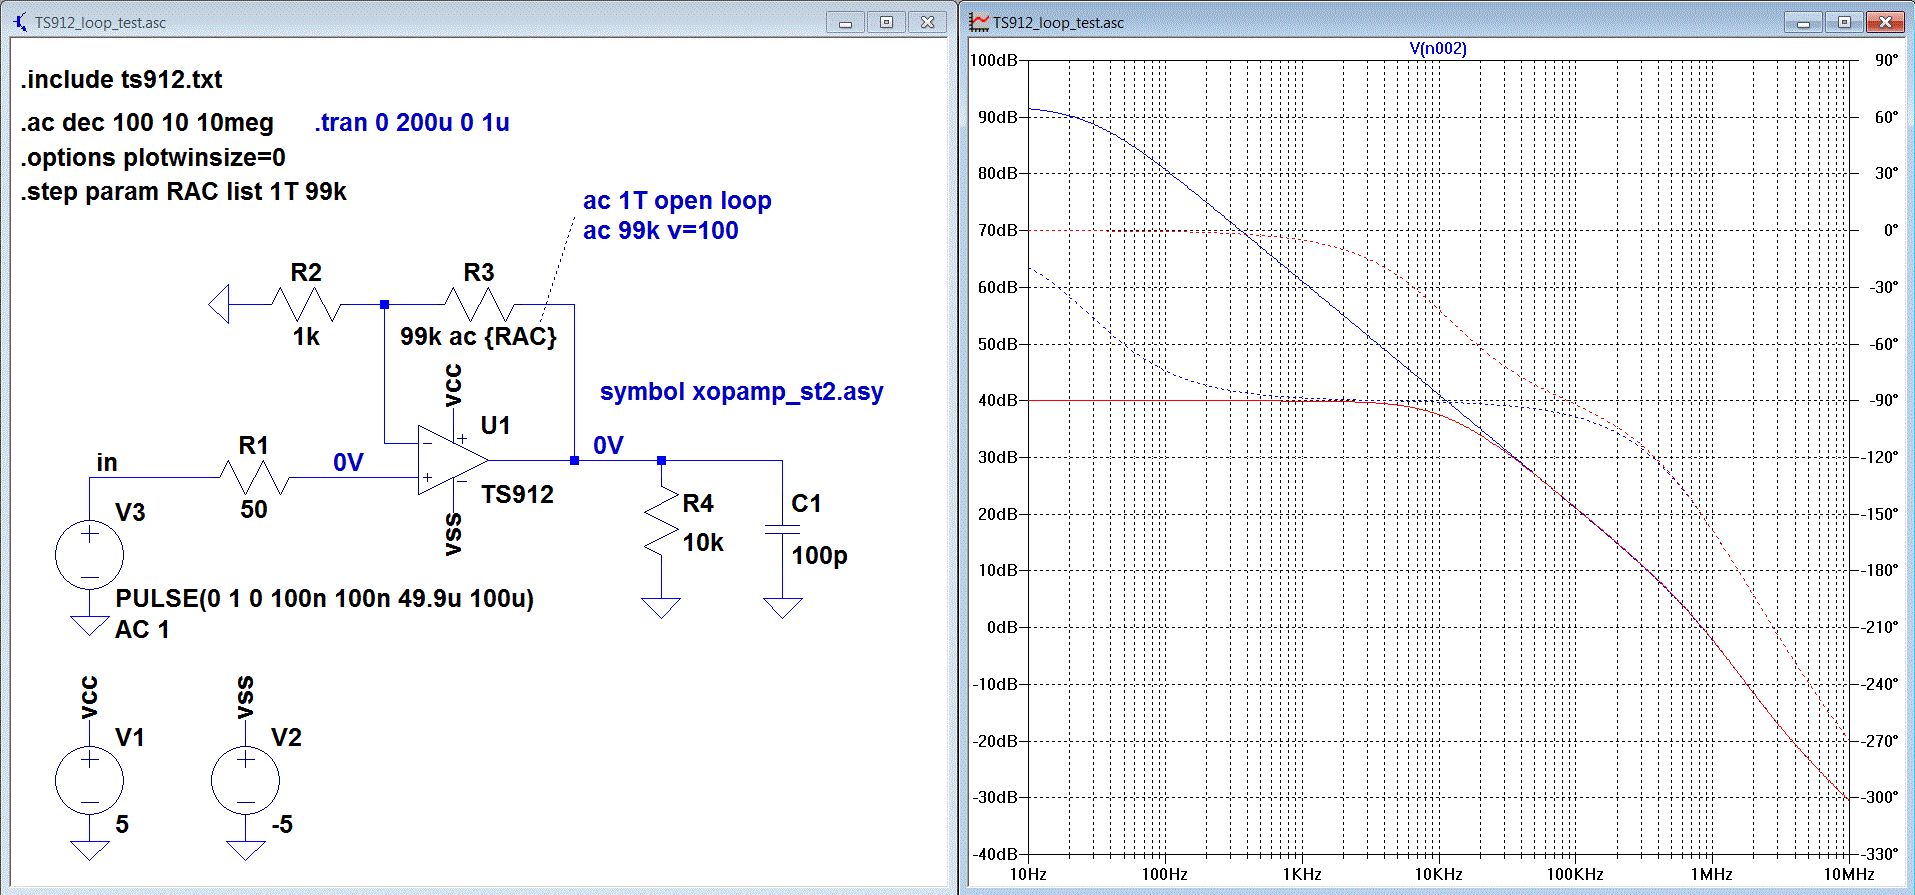Select the C1 capacitor symbol
The height and width of the screenshot is (895, 1915).
[782, 528]
